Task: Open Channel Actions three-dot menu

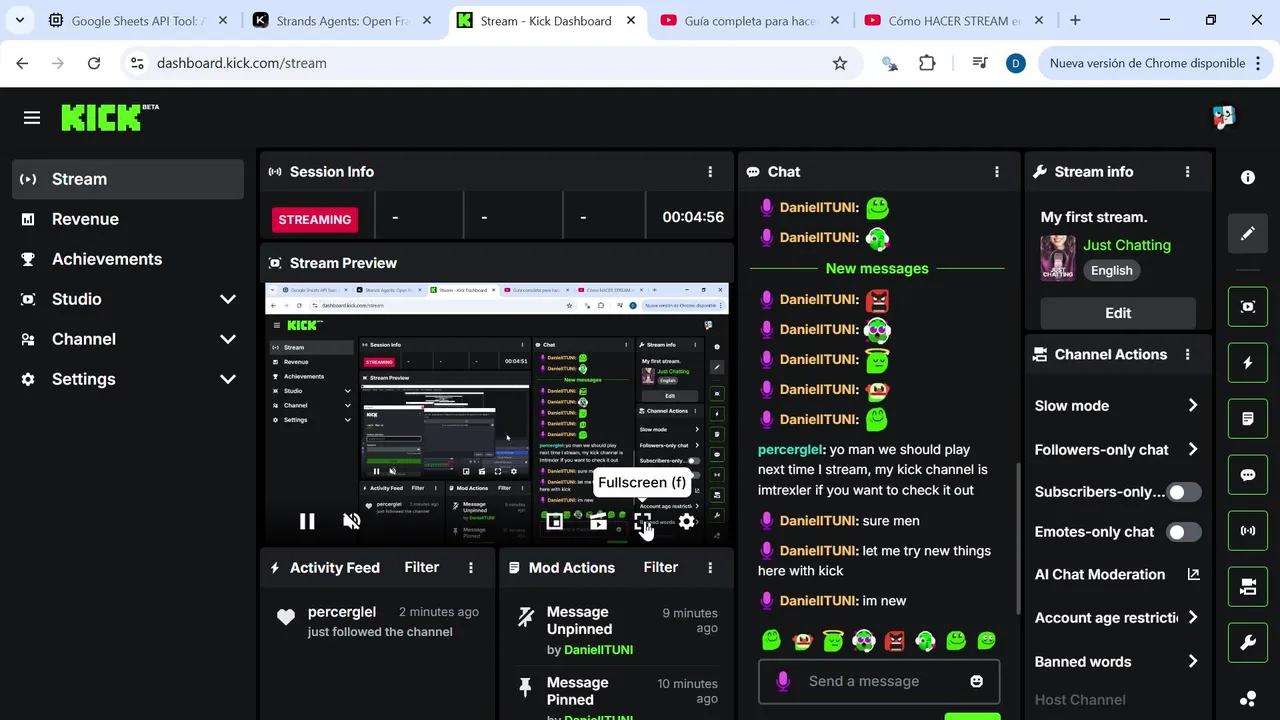Action: coord(1187,354)
